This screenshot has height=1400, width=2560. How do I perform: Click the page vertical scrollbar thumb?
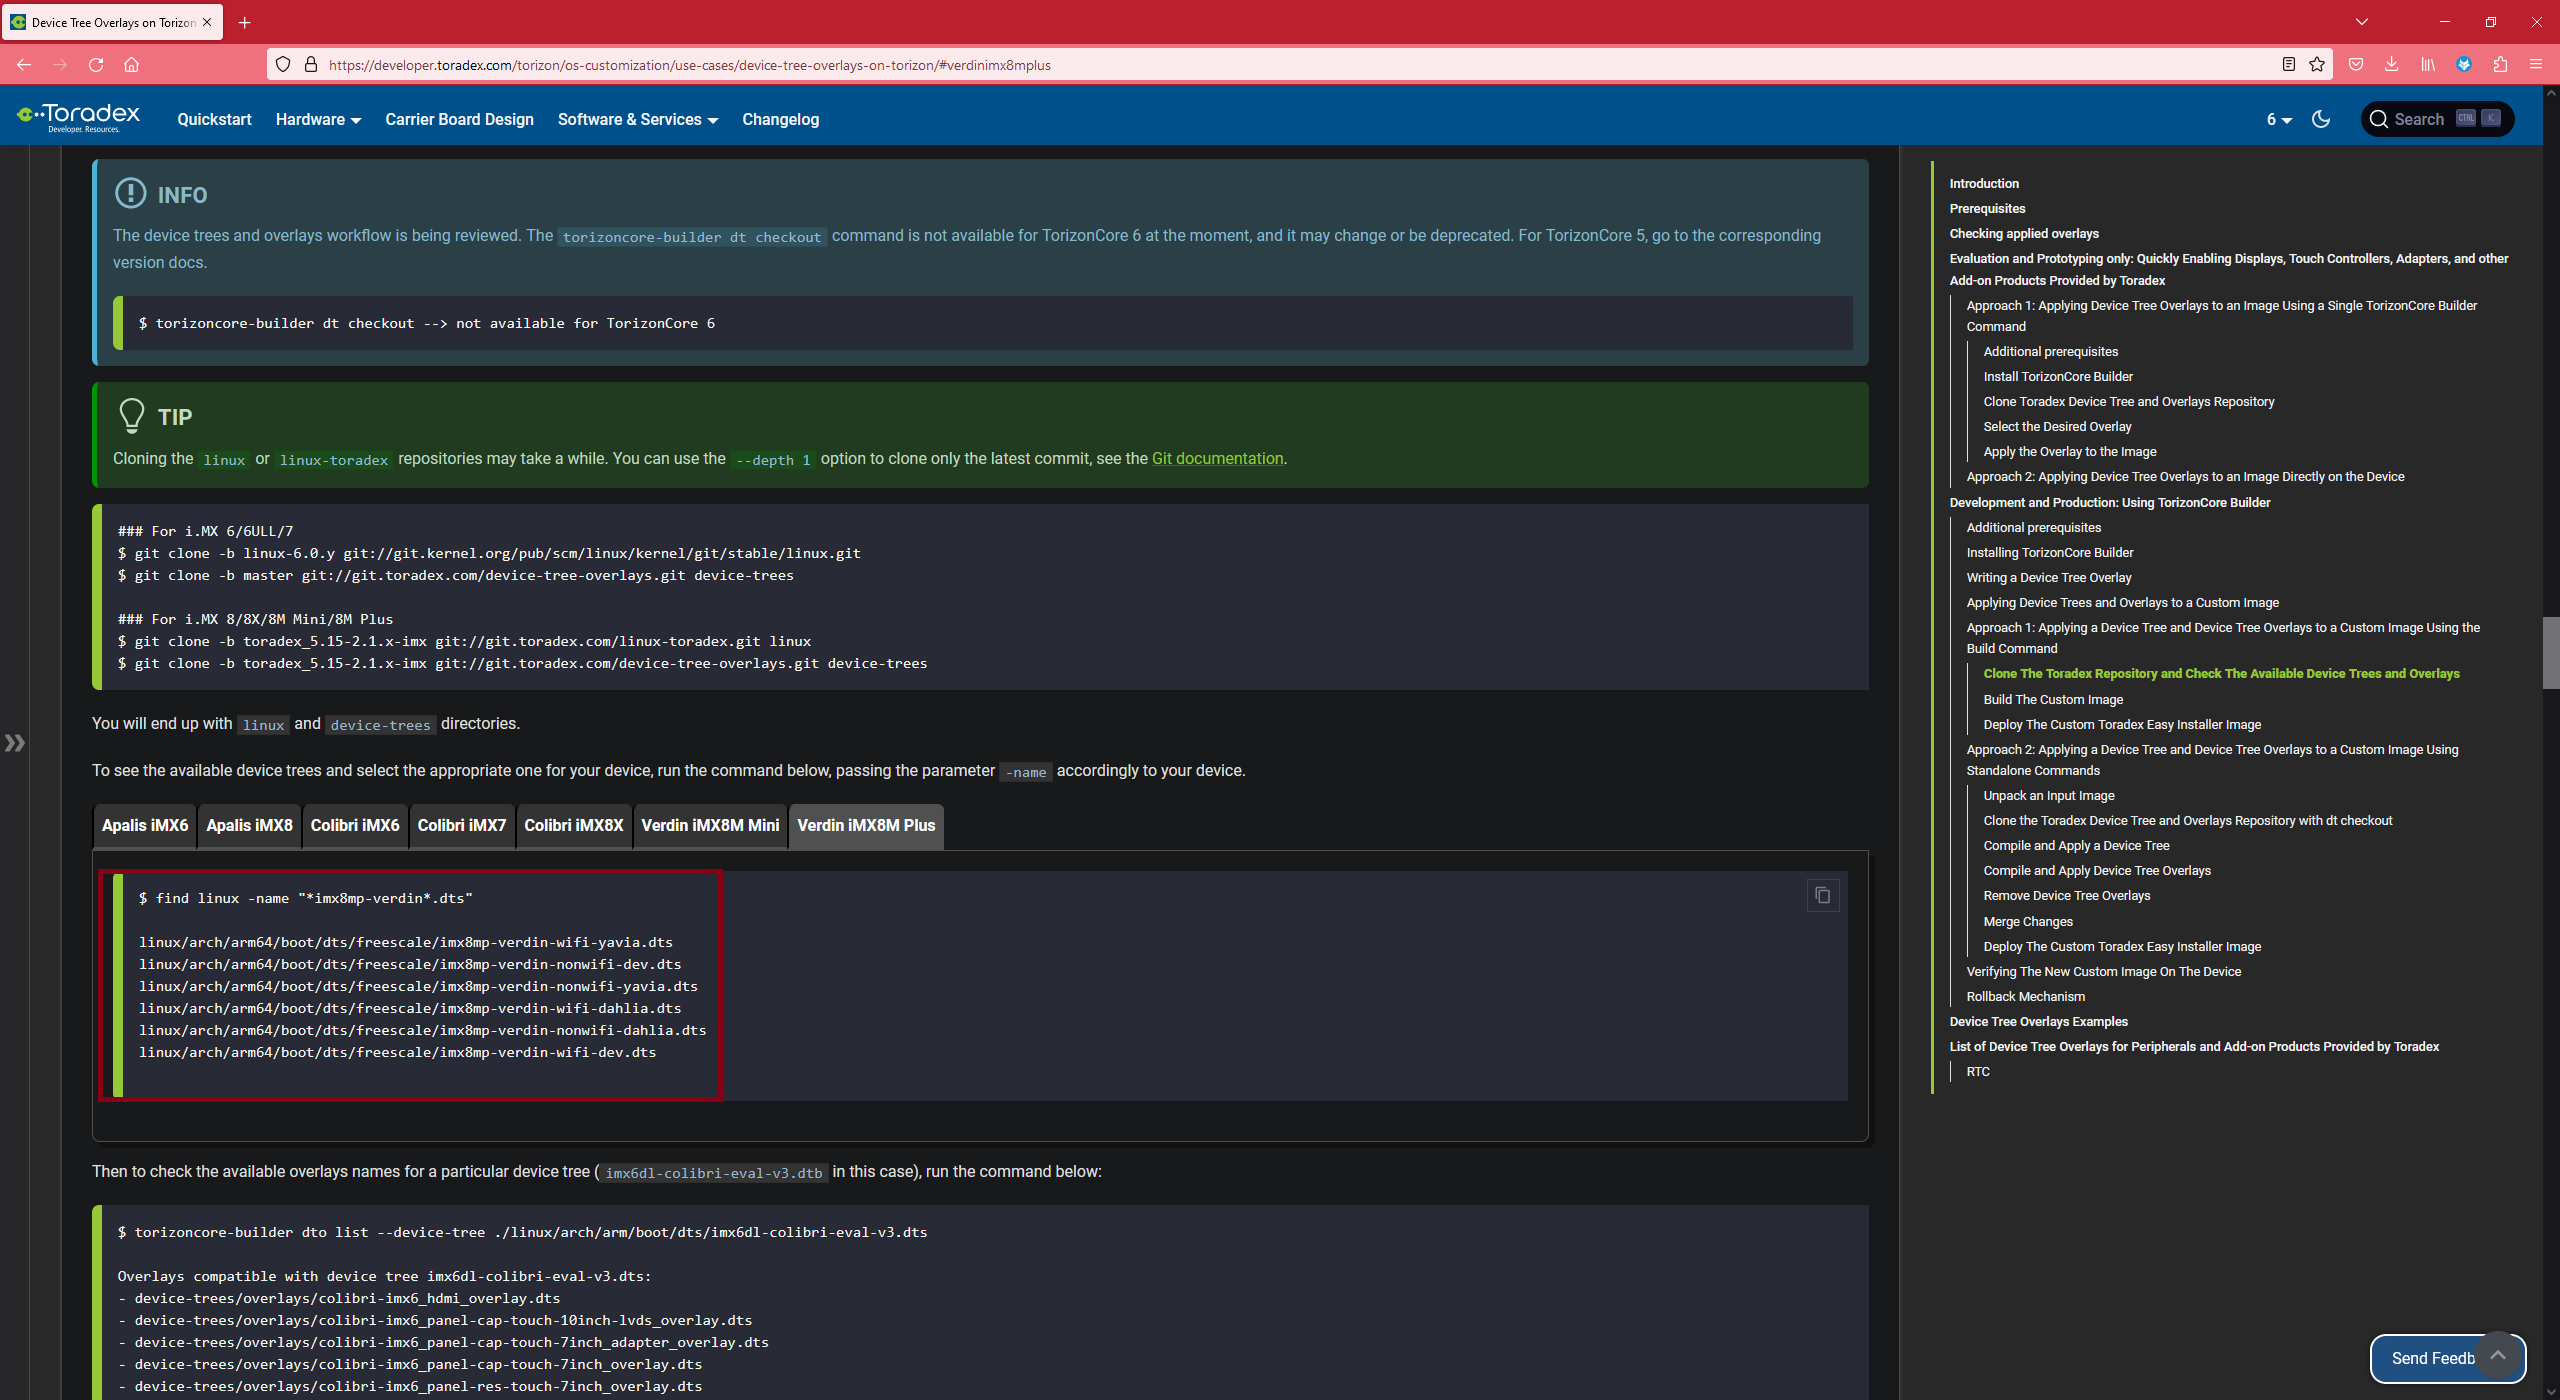pyautogui.click(x=2550, y=653)
